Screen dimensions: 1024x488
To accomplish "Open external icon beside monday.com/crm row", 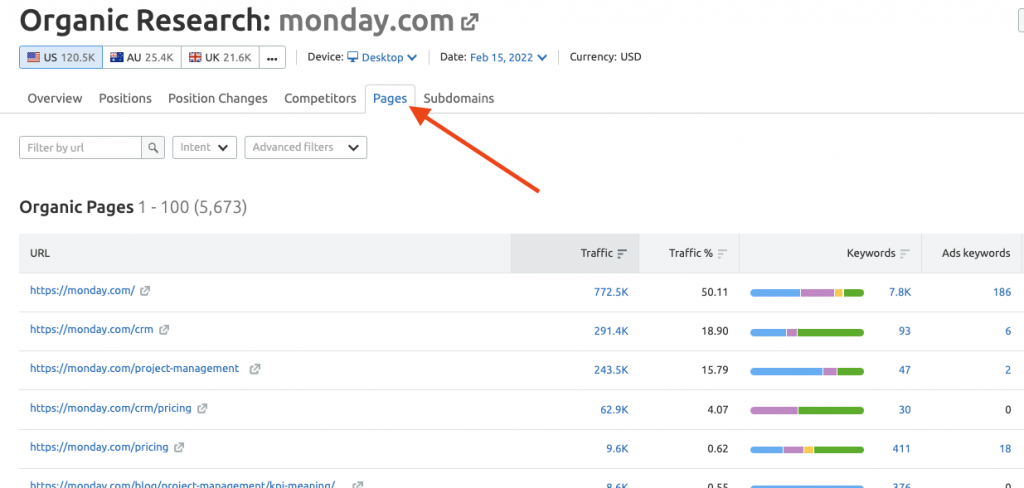I will pos(164,331).
